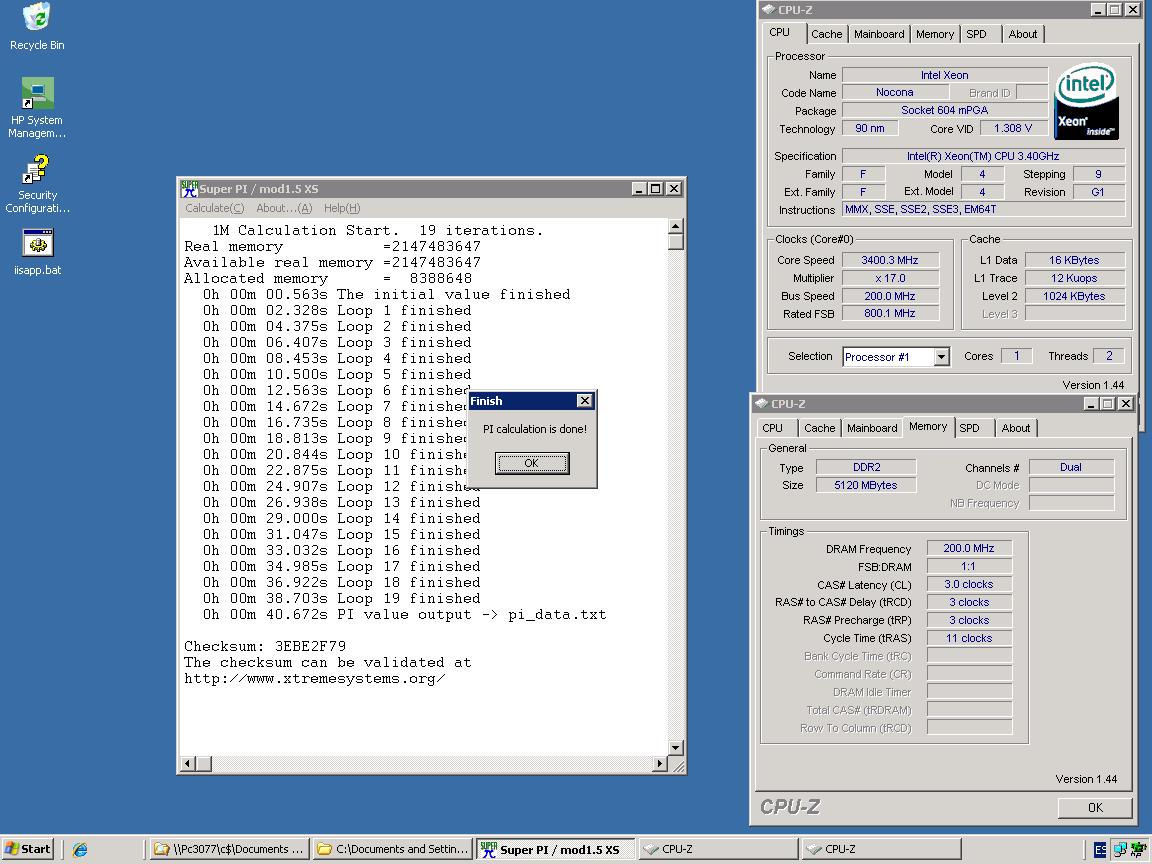1152x864 pixels.
Task: Open Cache tab in upper CPU-Z window
Action: 827,34
